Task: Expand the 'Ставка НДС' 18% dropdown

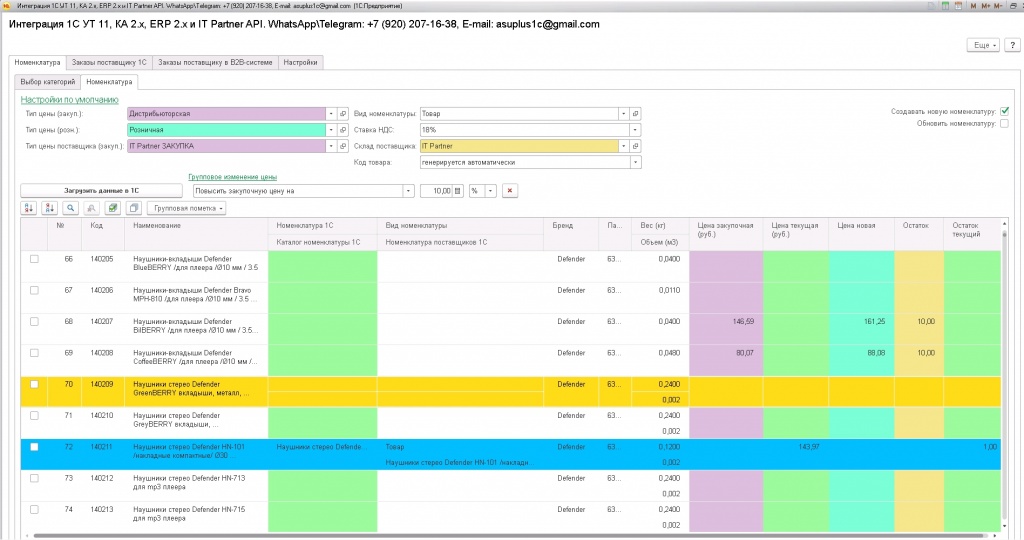Action: (635, 130)
